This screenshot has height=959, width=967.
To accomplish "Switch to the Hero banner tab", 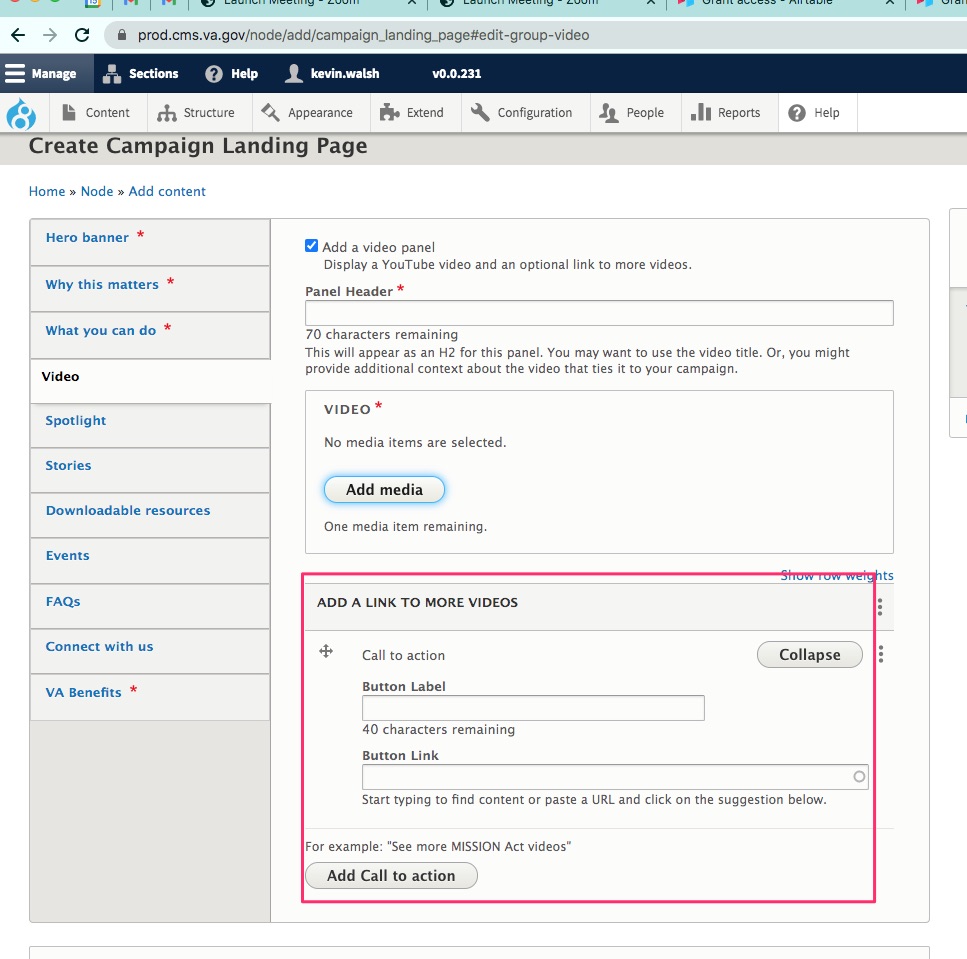I will (150, 242).
